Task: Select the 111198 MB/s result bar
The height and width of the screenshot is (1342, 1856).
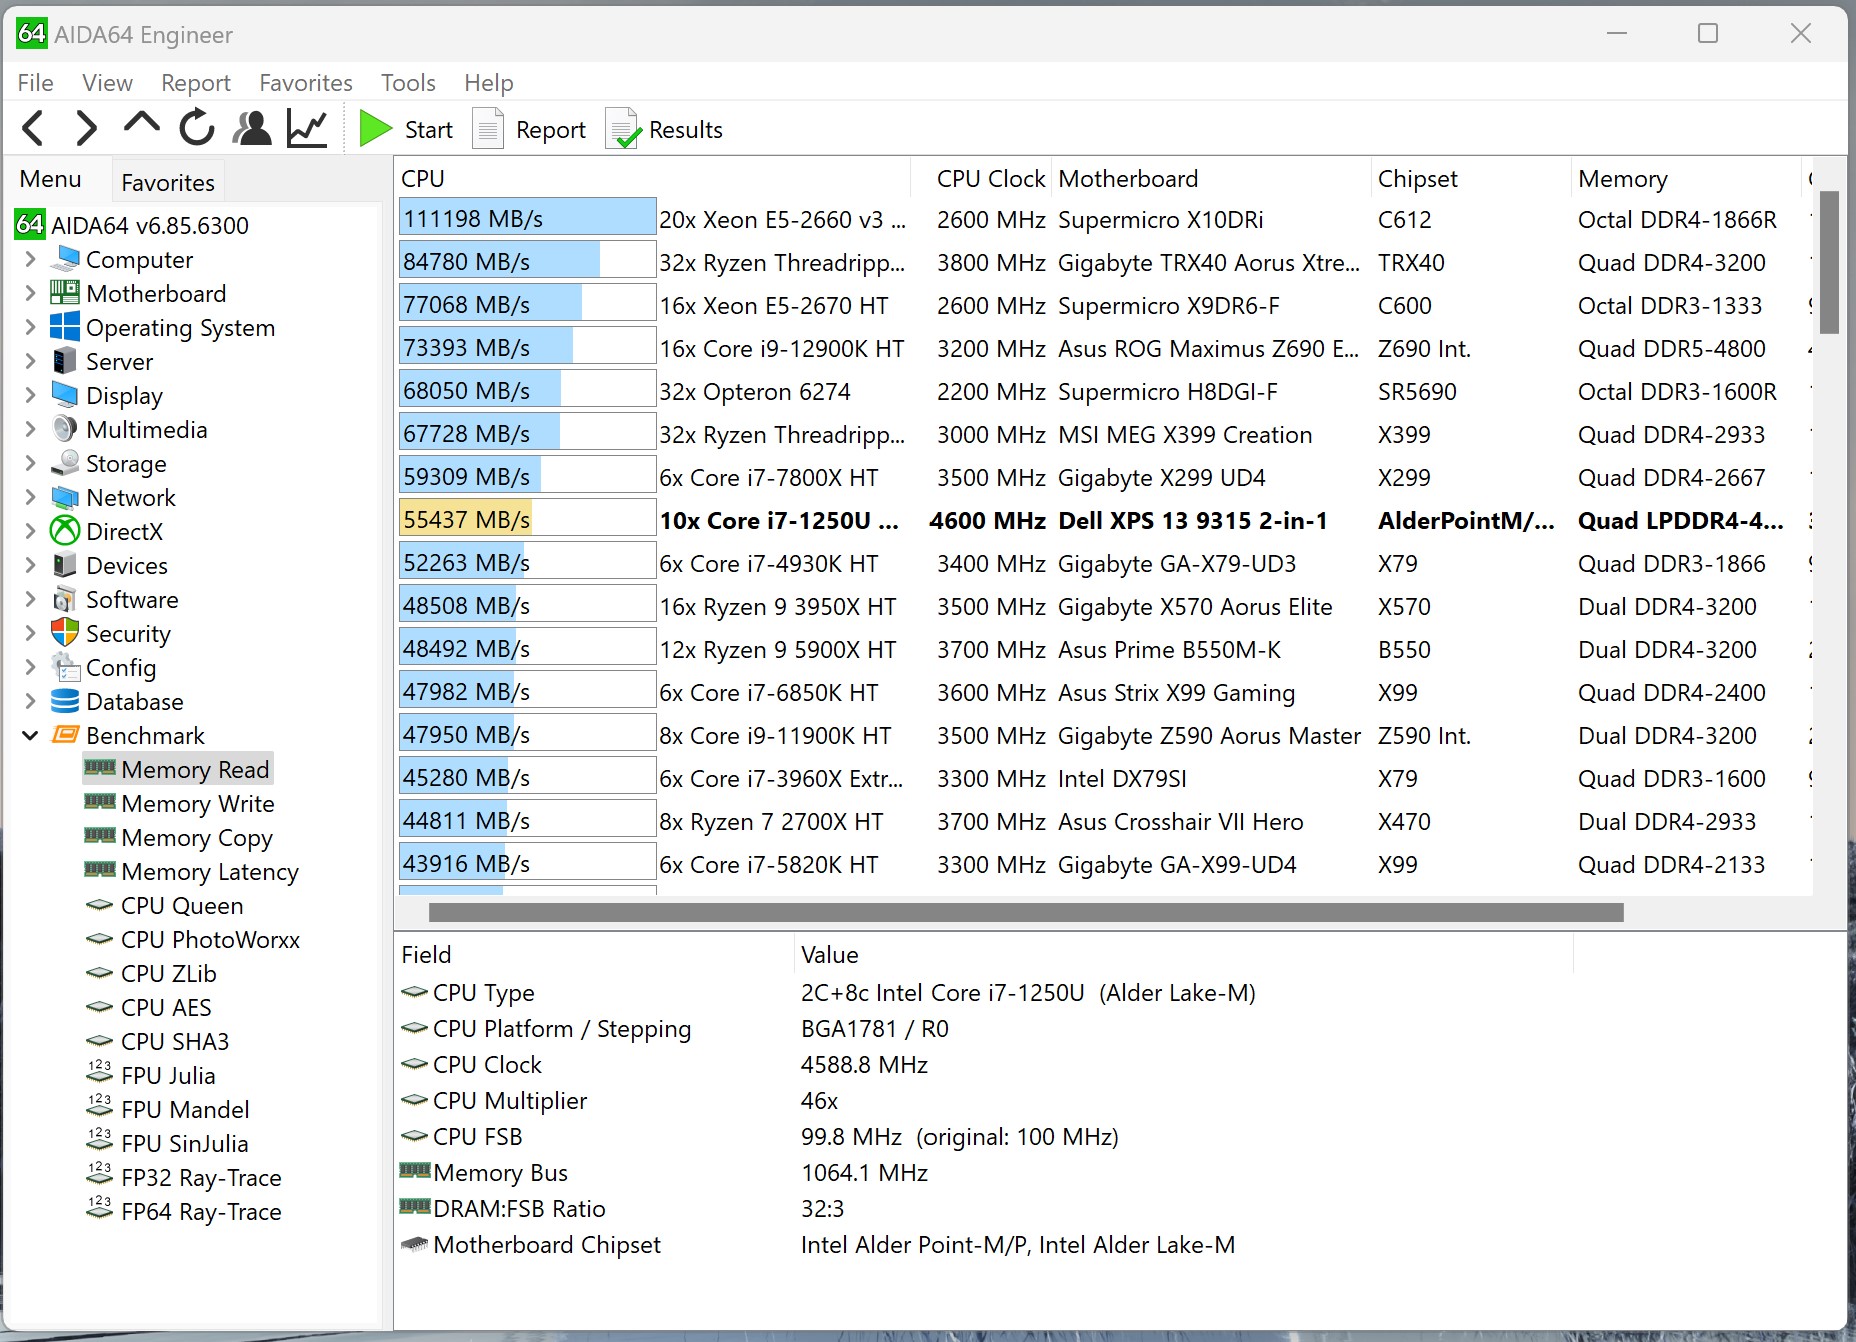Action: click(527, 218)
